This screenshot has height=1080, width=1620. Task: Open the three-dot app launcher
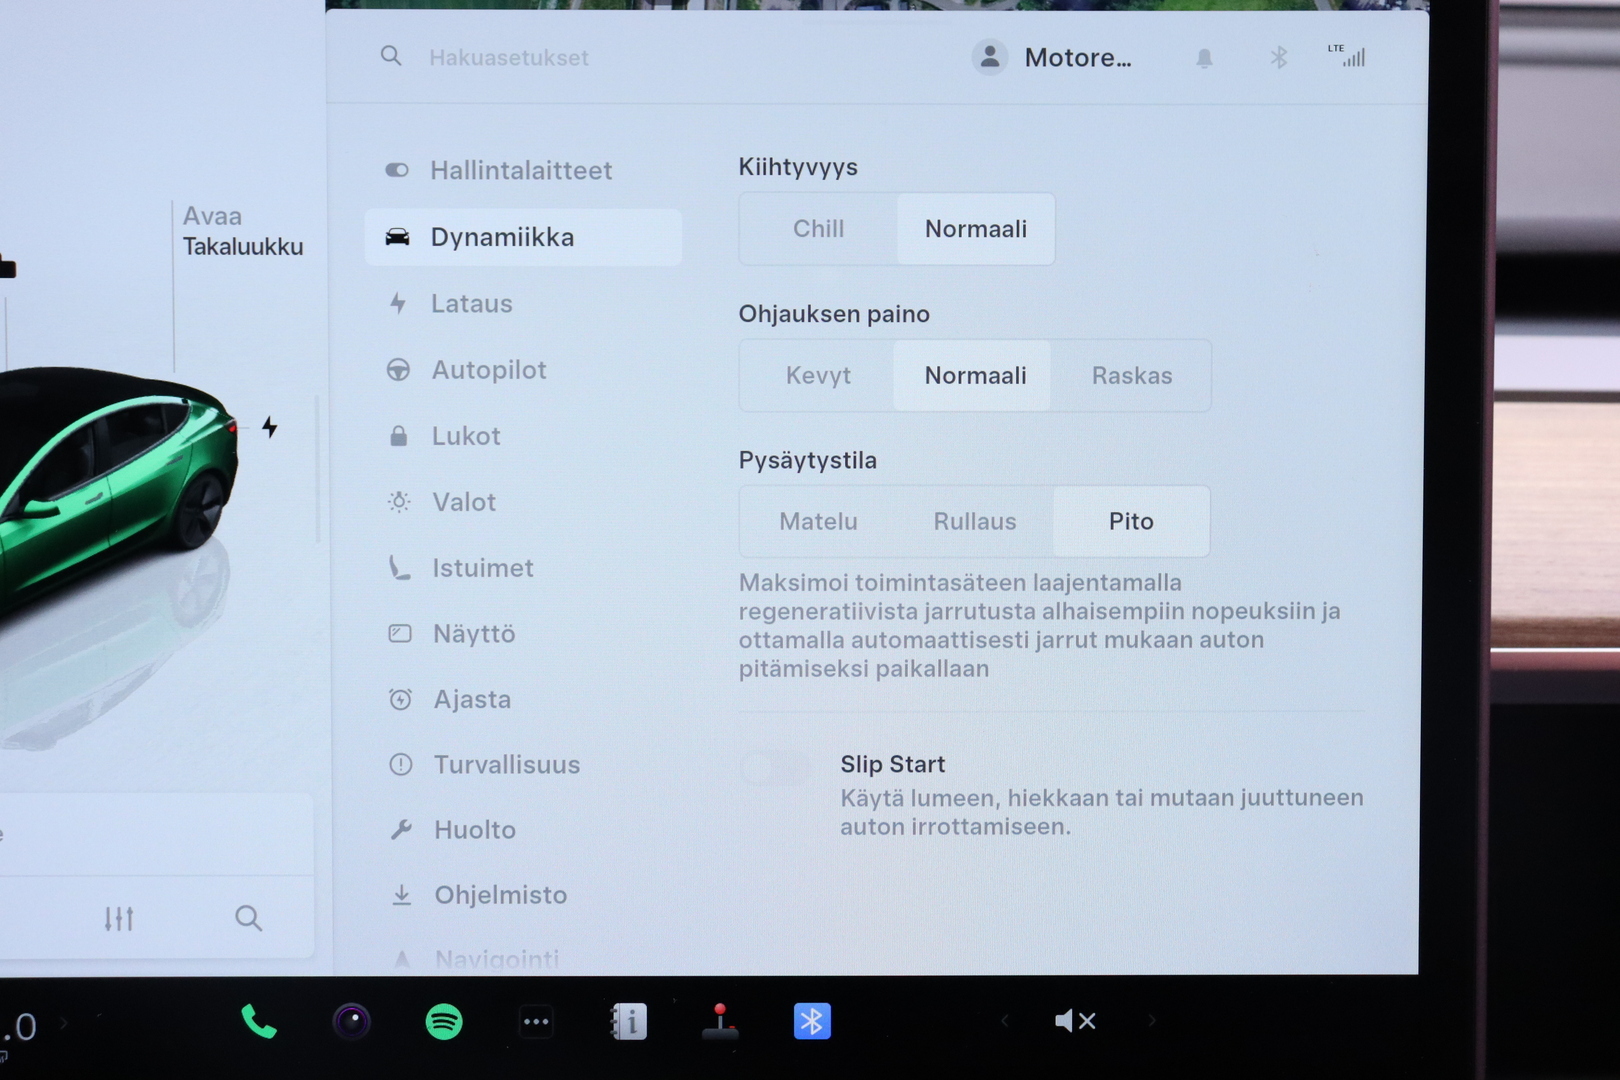coord(536,1022)
